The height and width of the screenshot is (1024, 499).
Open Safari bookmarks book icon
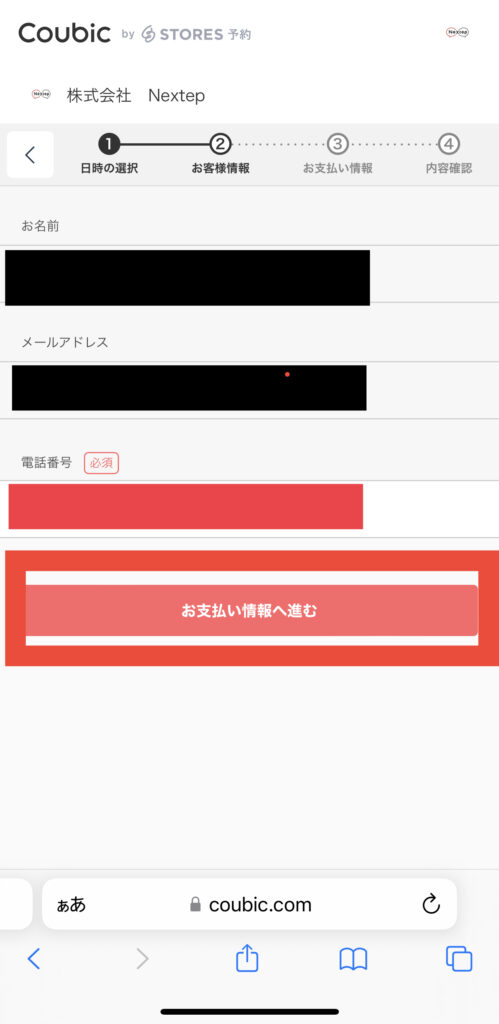pyautogui.click(x=353, y=959)
